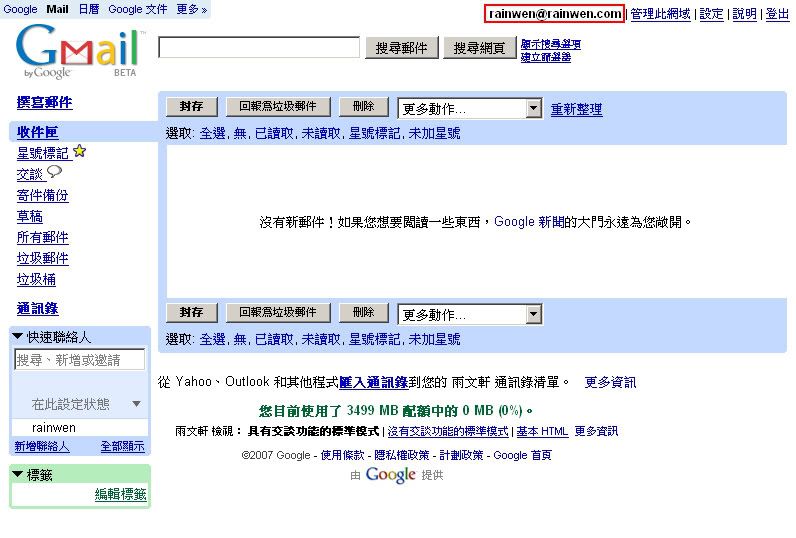Open the bottom 更多動作 dropdown
The image size is (796, 538).
(x=533, y=315)
